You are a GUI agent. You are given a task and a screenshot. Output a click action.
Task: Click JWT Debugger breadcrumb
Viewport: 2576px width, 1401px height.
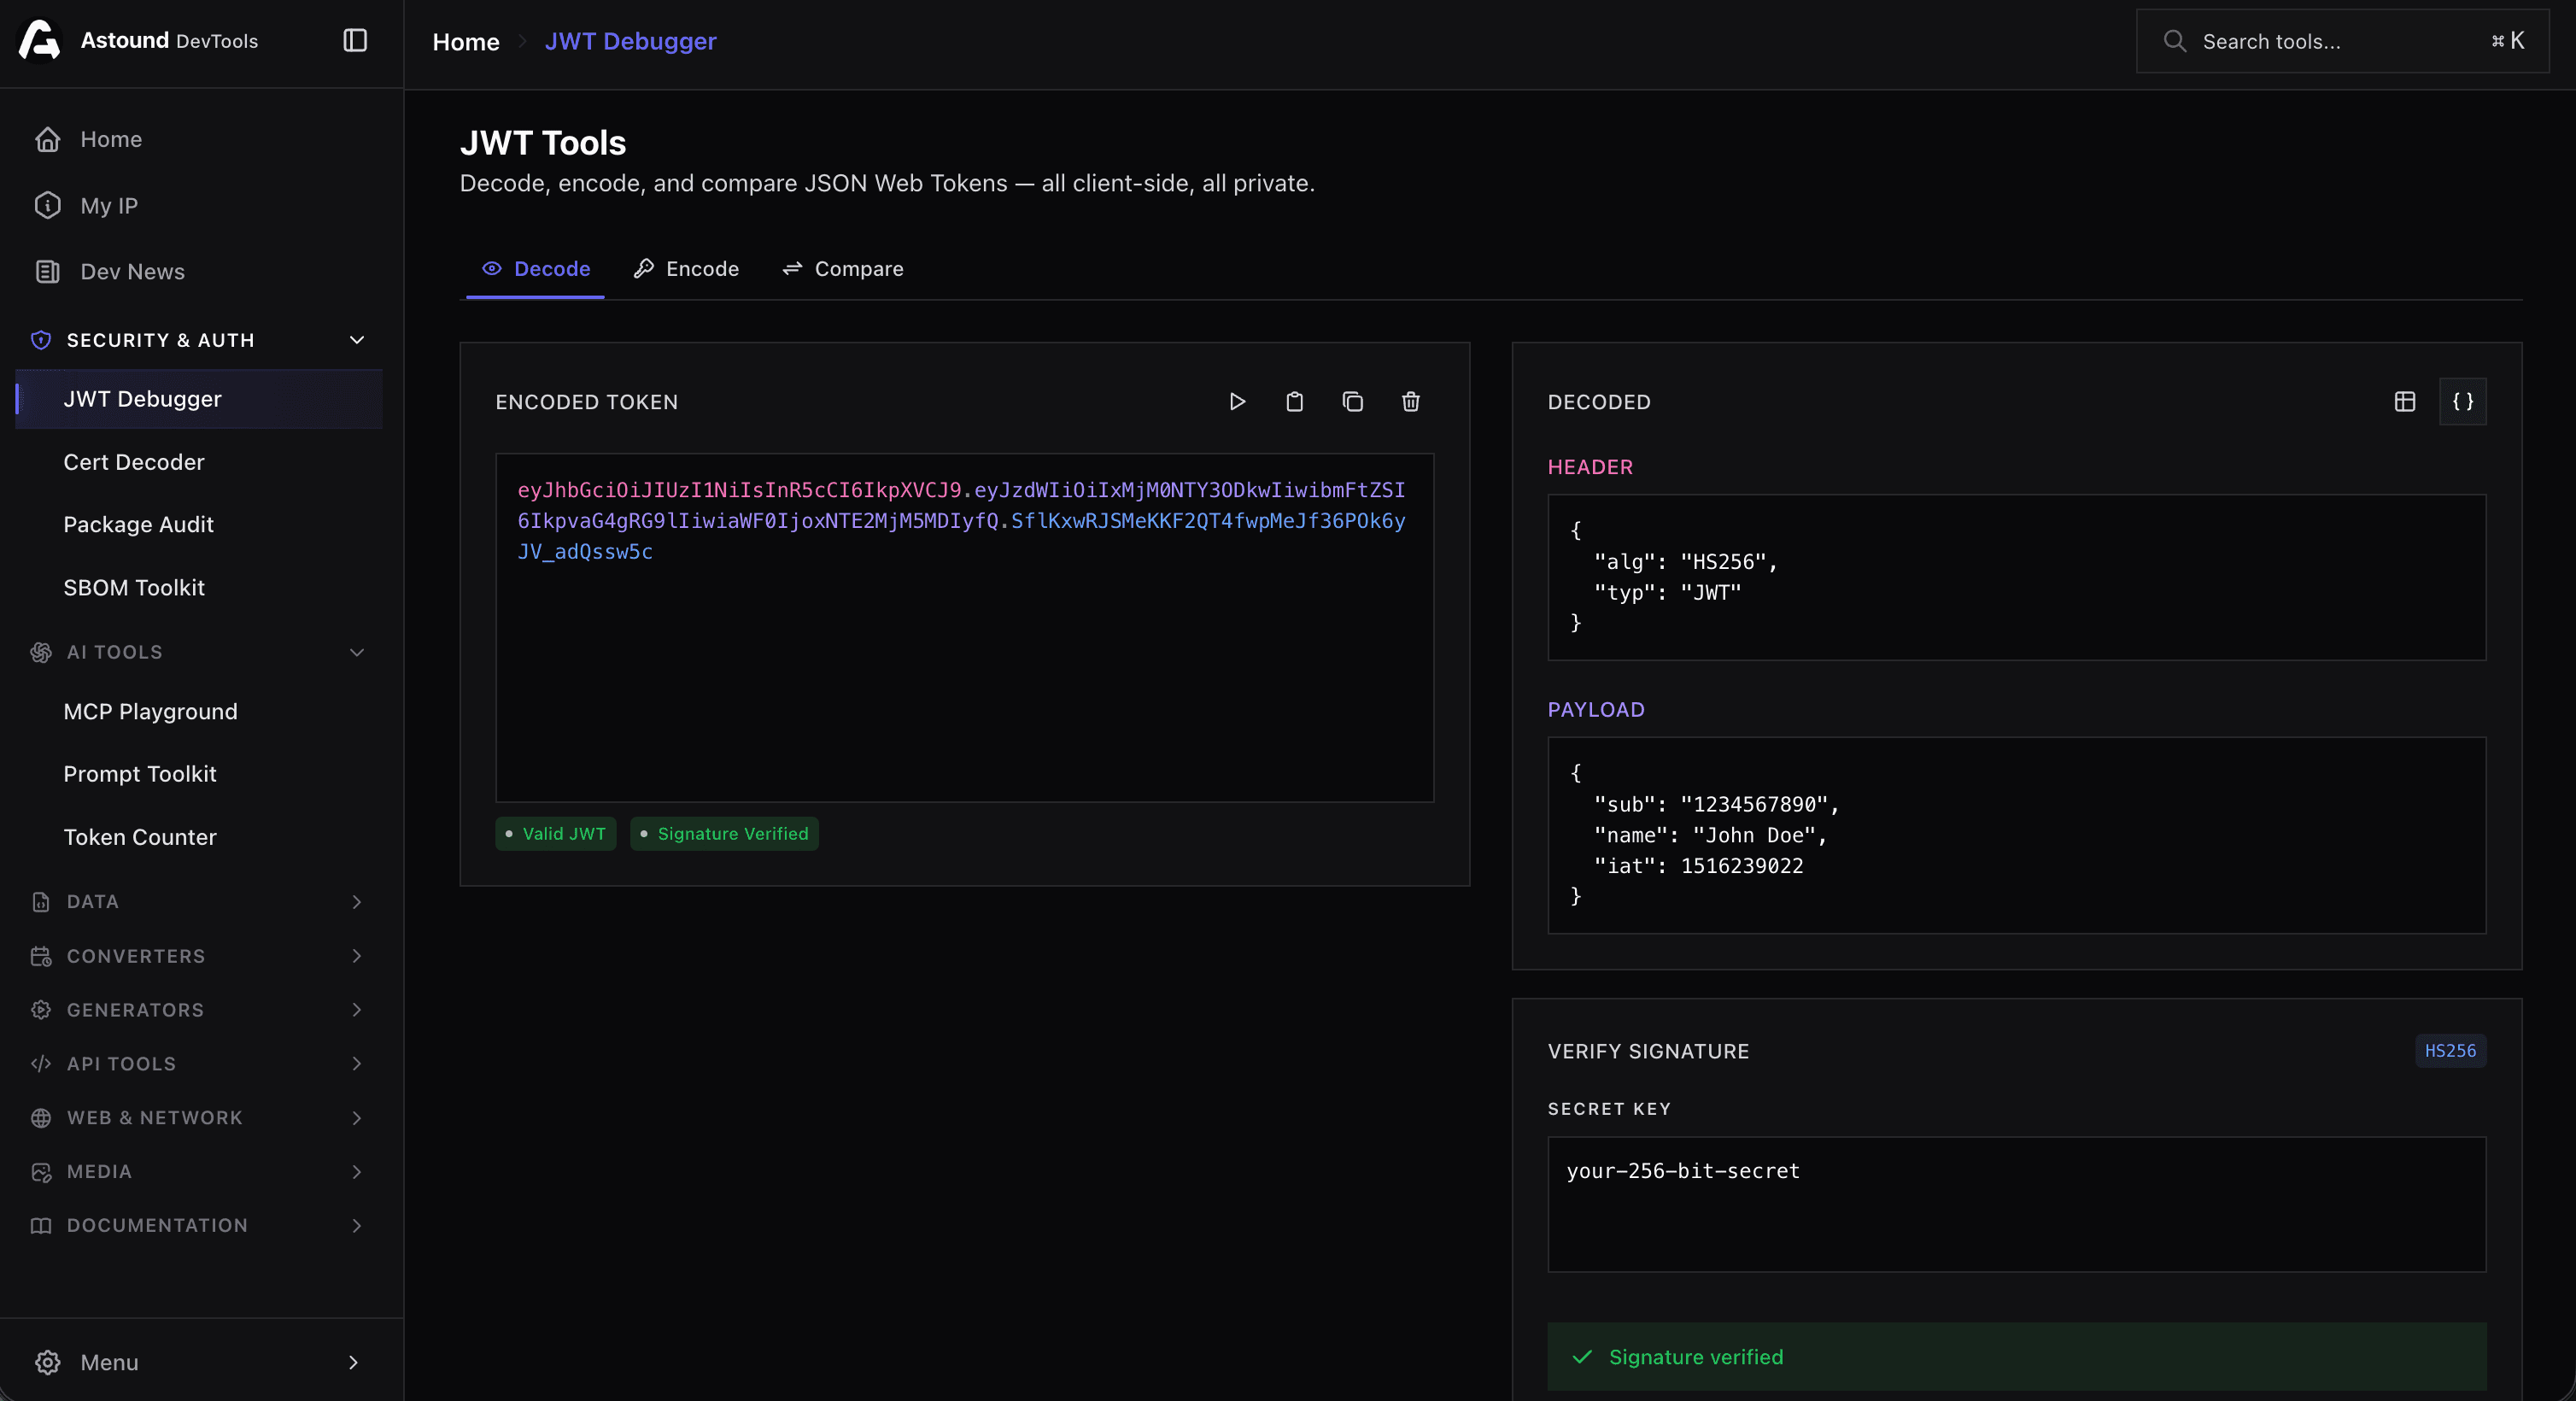pyautogui.click(x=630, y=42)
